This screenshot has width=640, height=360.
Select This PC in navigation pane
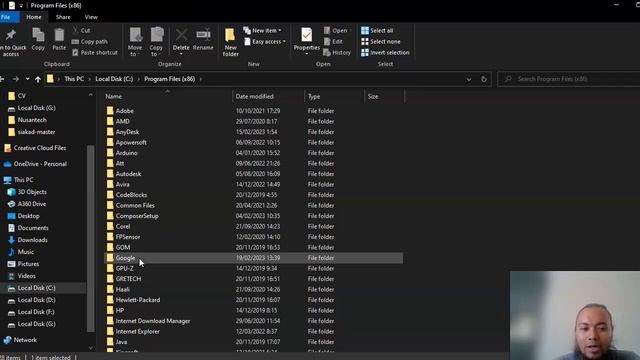[x=23, y=180]
